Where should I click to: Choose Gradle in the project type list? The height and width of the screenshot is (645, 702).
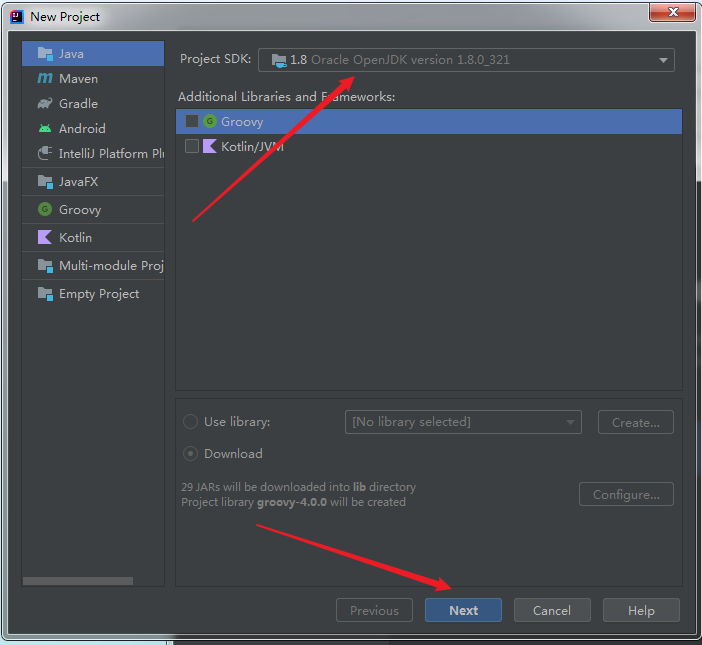coord(93,103)
